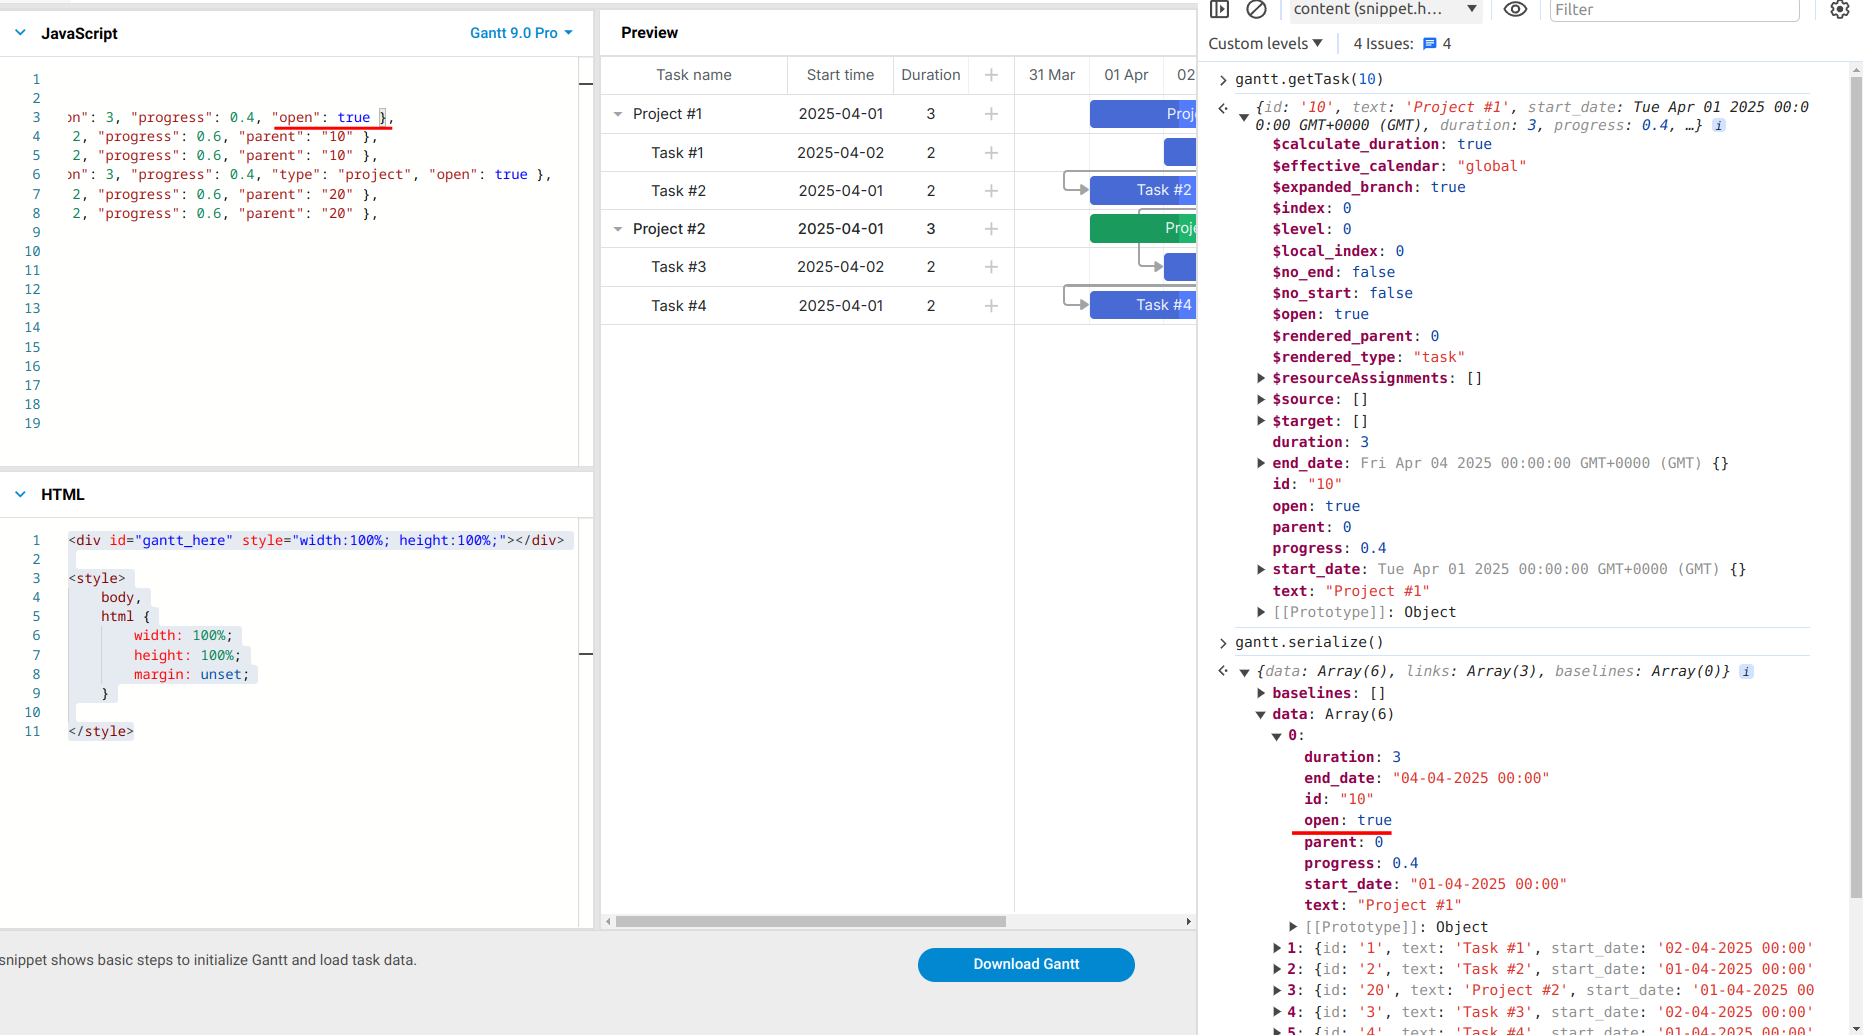Select the blue Project #1 bar in timeline
The width and height of the screenshot is (1863, 1035).
1143,114
